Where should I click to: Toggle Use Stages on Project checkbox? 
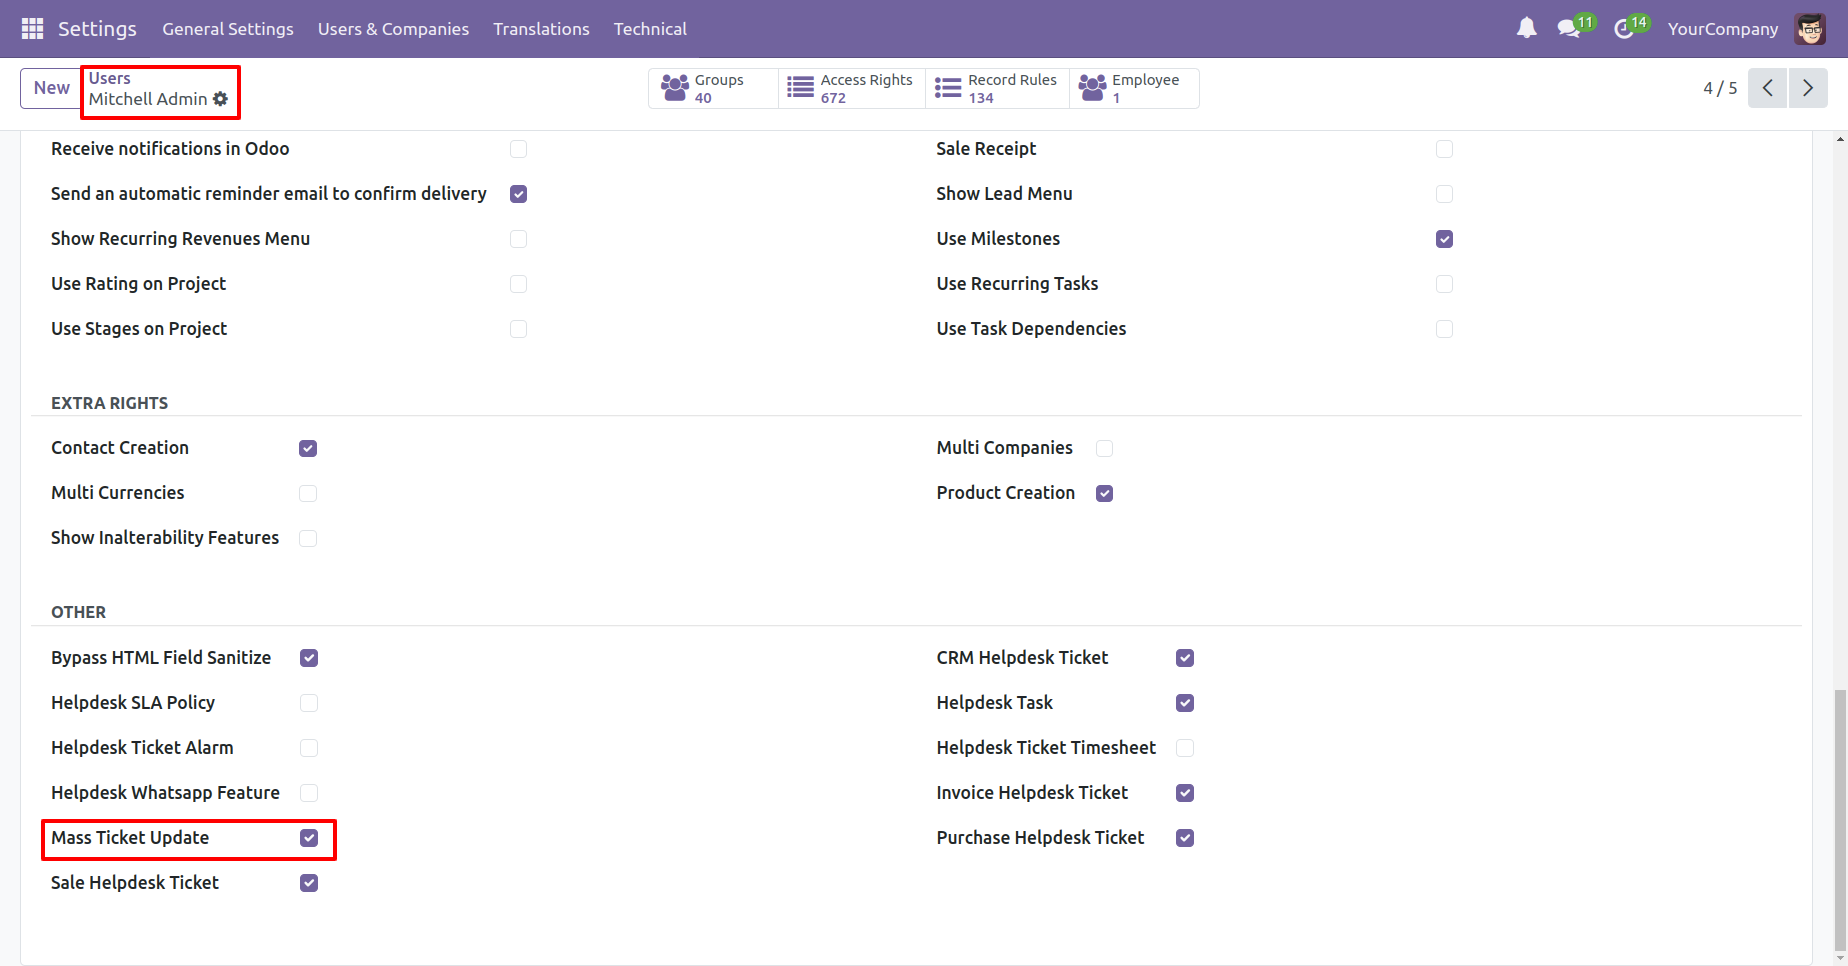coord(518,329)
